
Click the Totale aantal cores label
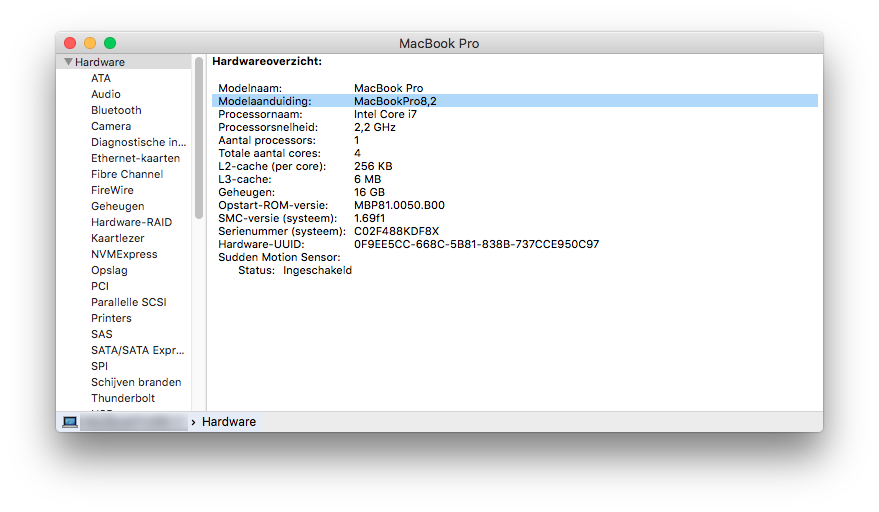270,153
